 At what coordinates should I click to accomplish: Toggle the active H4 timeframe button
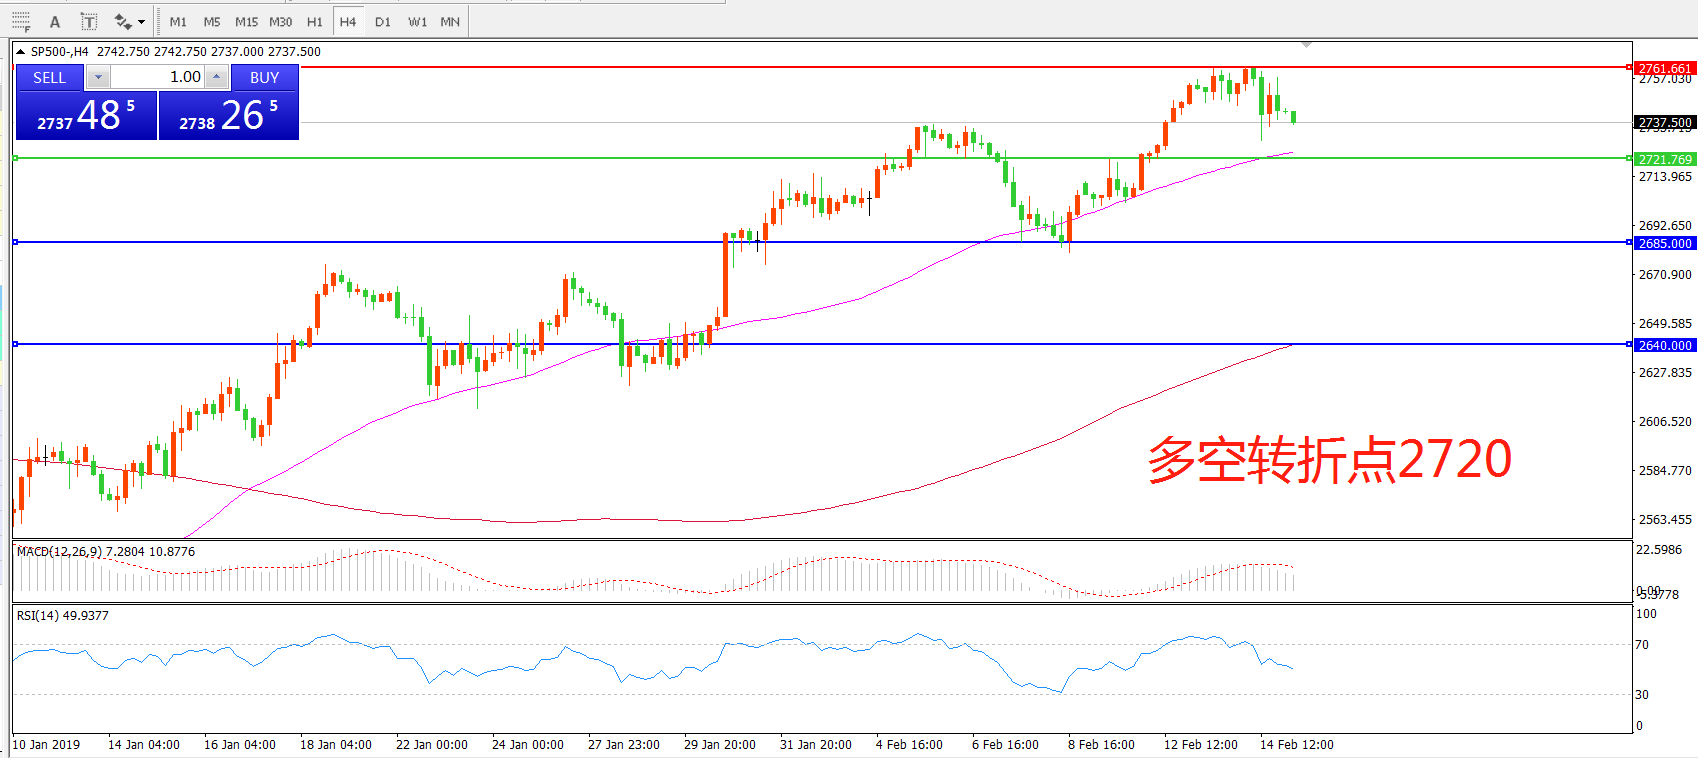coord(348,21)
